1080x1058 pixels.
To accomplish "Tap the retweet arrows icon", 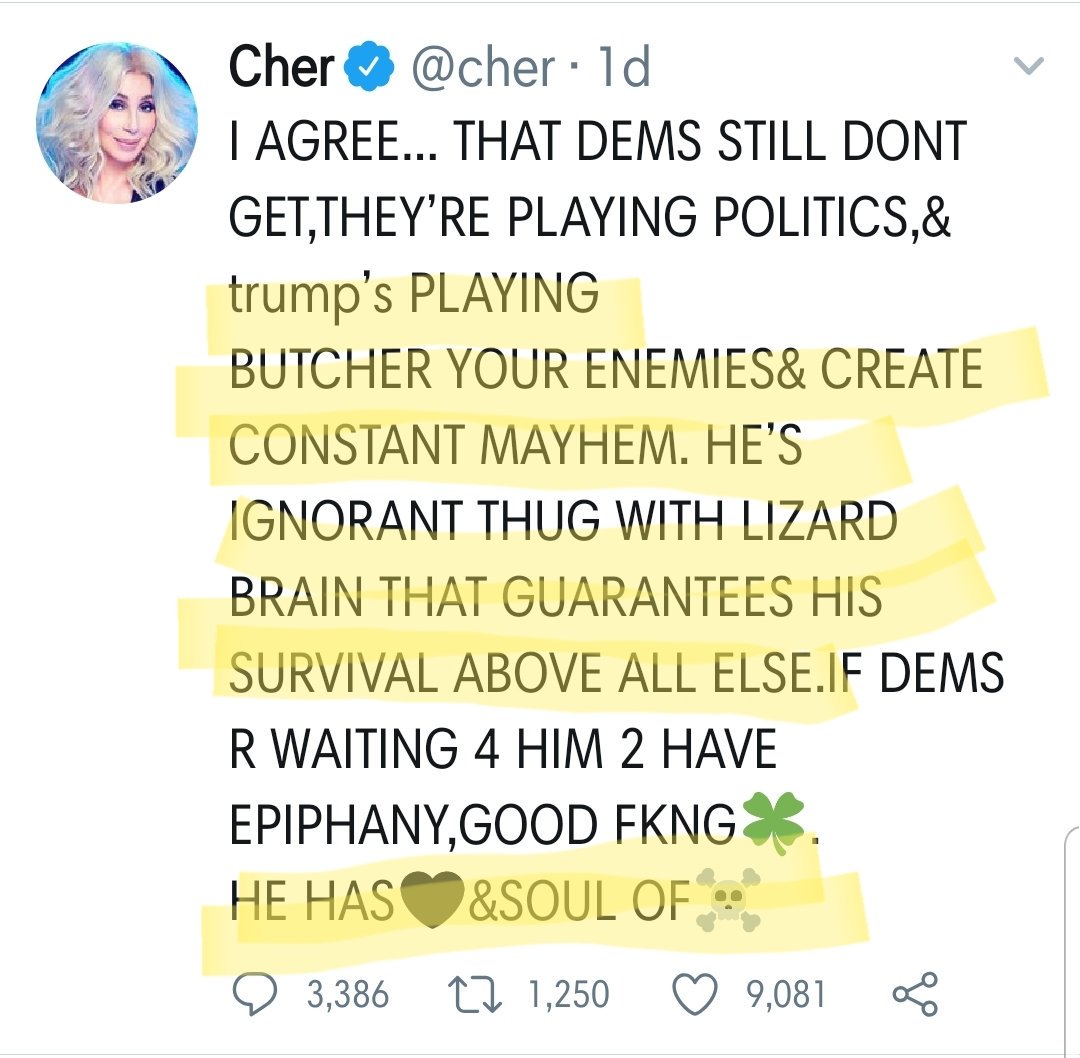I will point(475,995).
